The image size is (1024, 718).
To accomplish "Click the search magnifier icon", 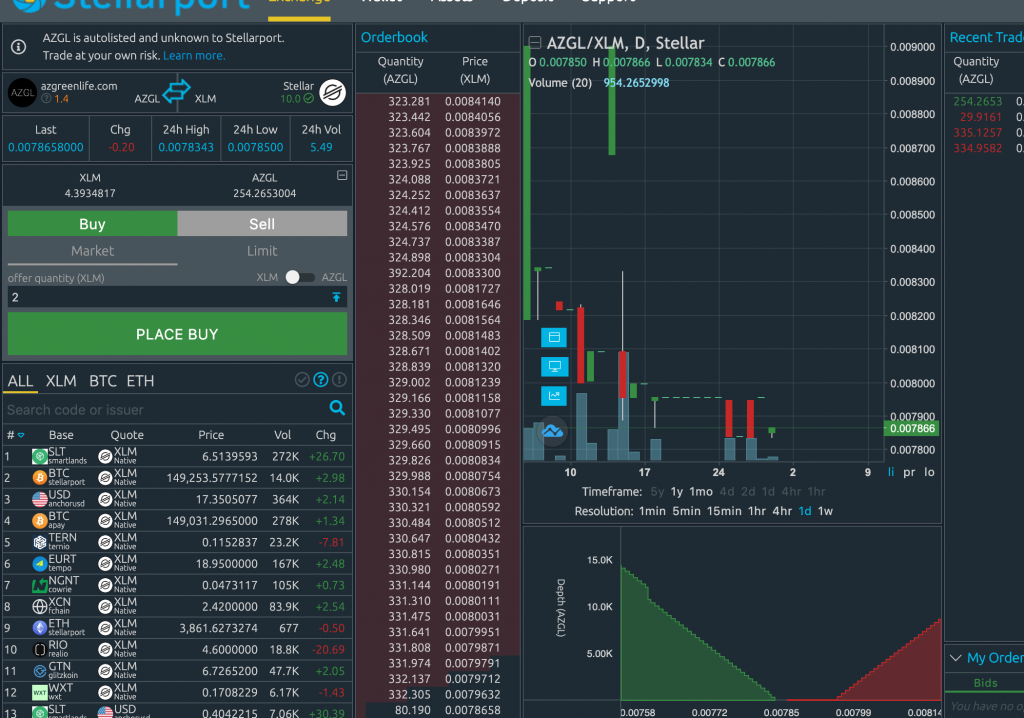I will point(337,408).
